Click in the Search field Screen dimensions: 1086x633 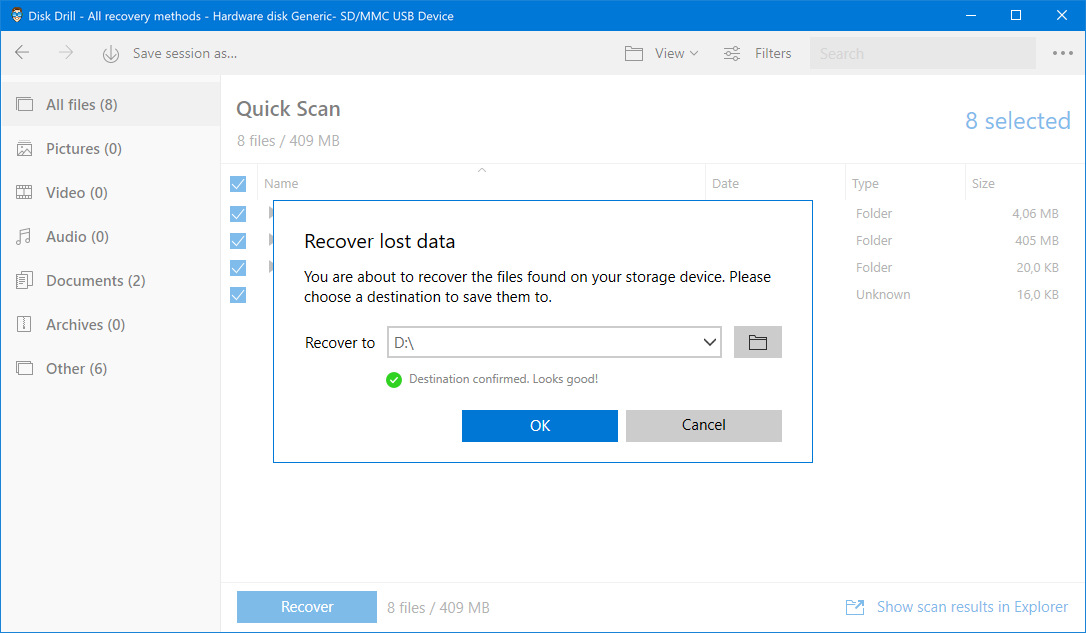coord(923,53)
